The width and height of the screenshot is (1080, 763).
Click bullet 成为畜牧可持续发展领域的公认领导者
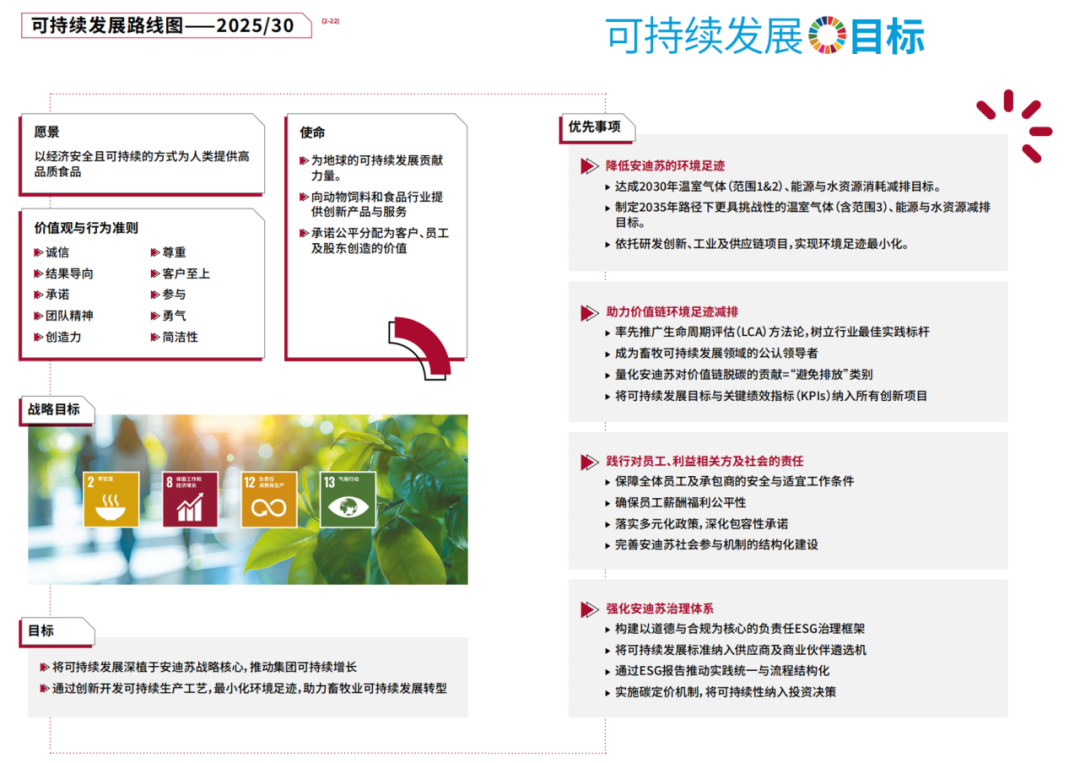coord(716,353)
